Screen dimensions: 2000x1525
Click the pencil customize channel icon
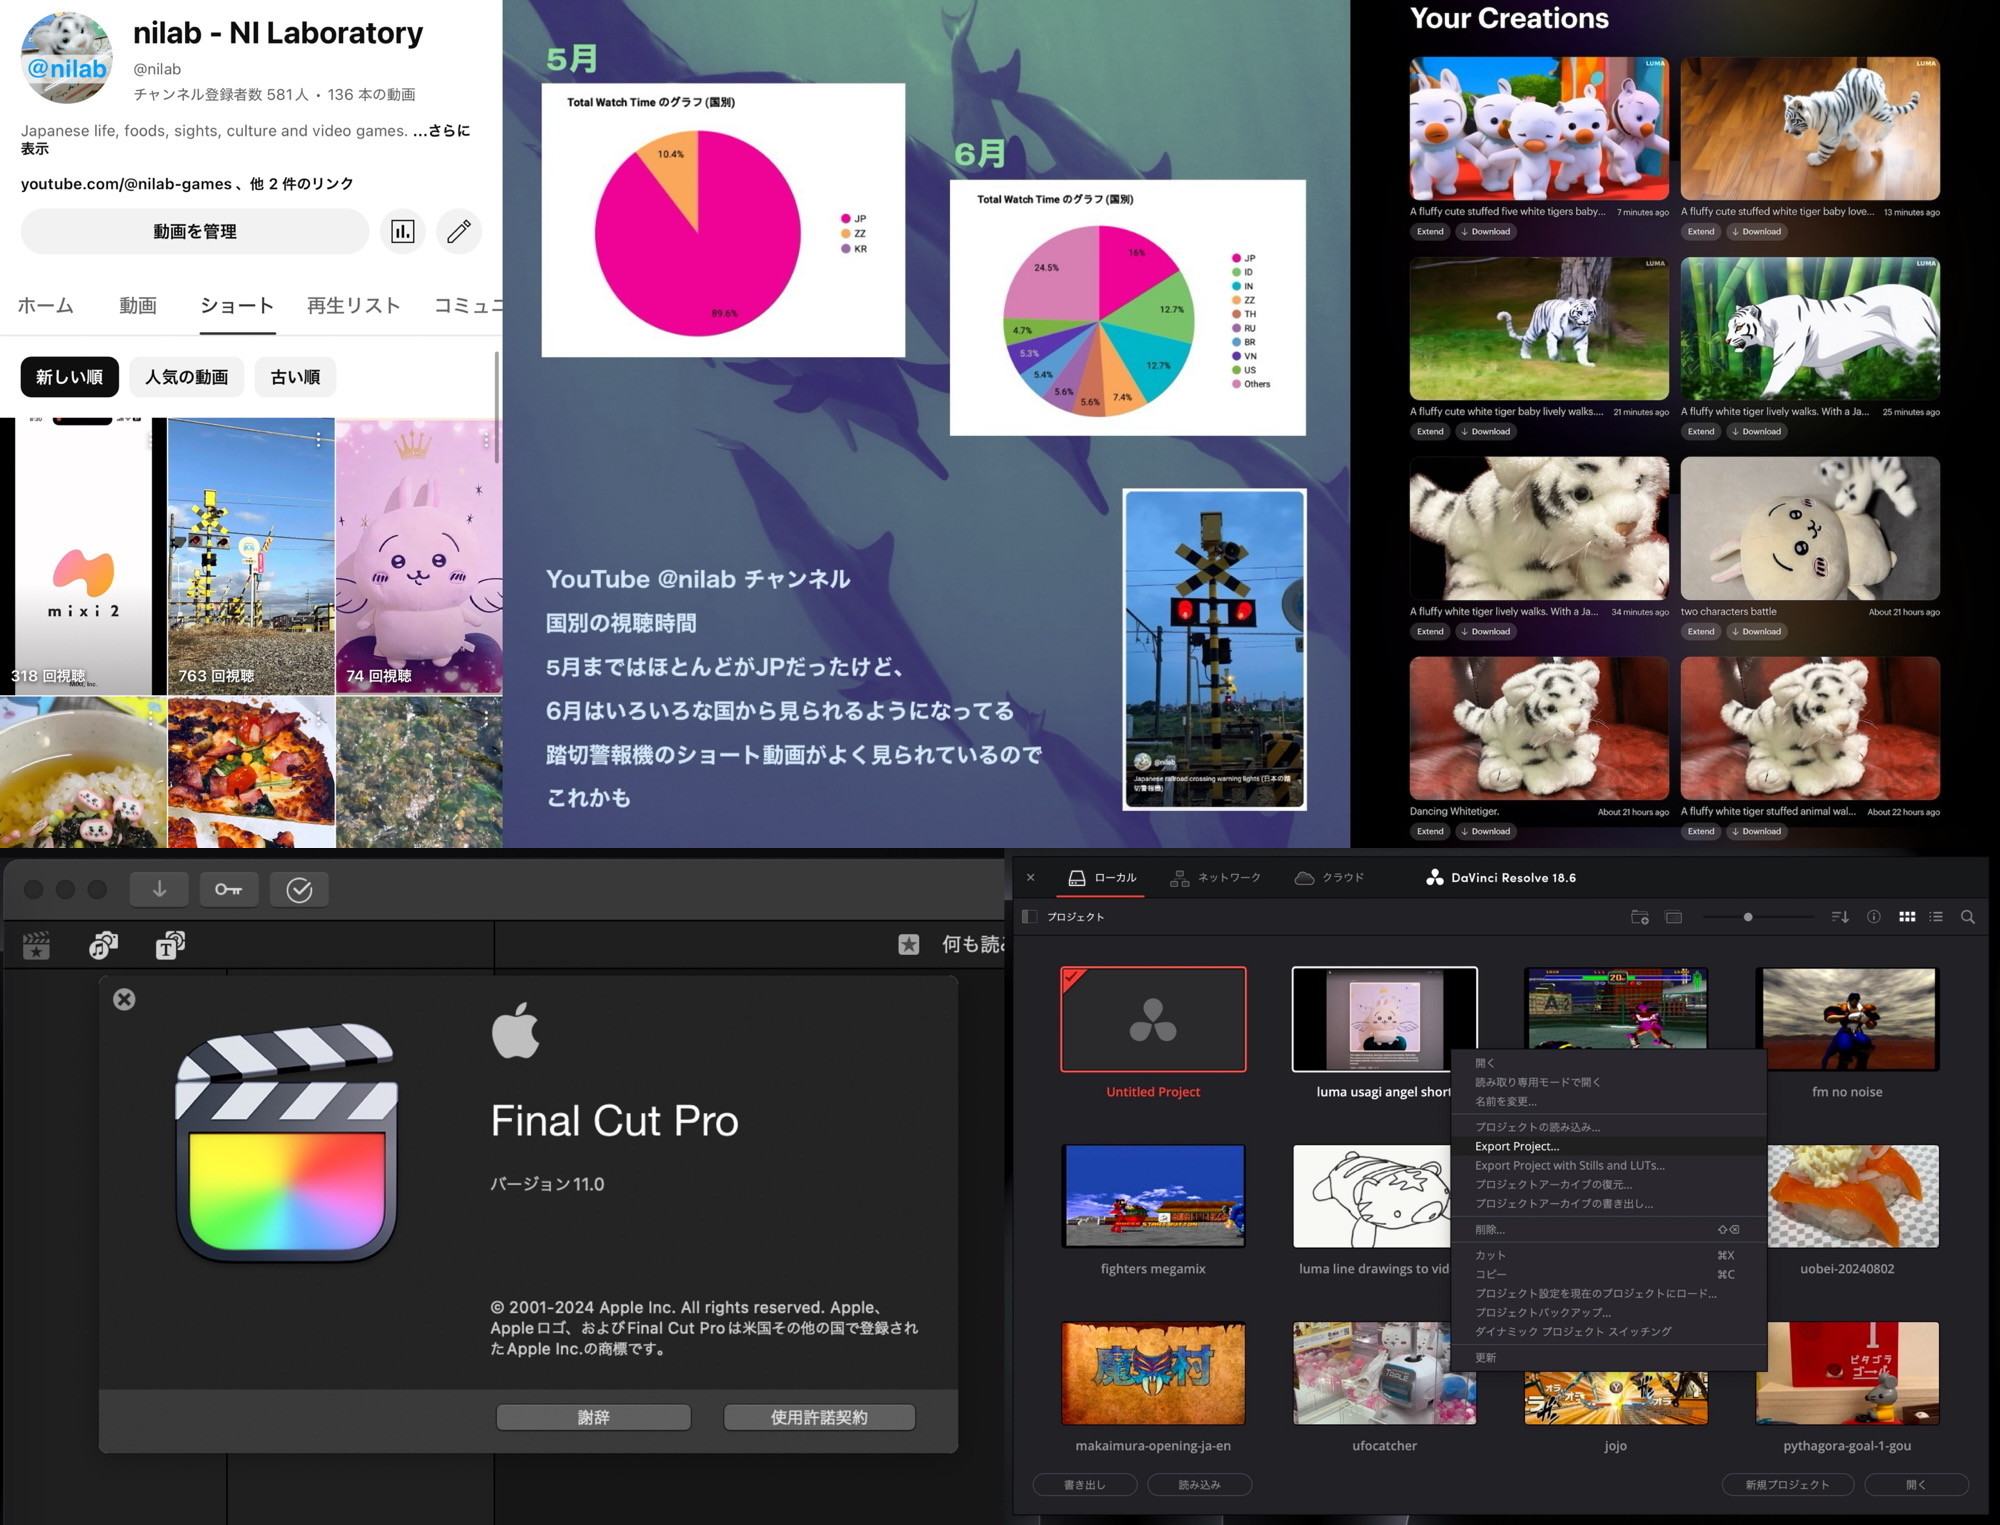[459, 232]
